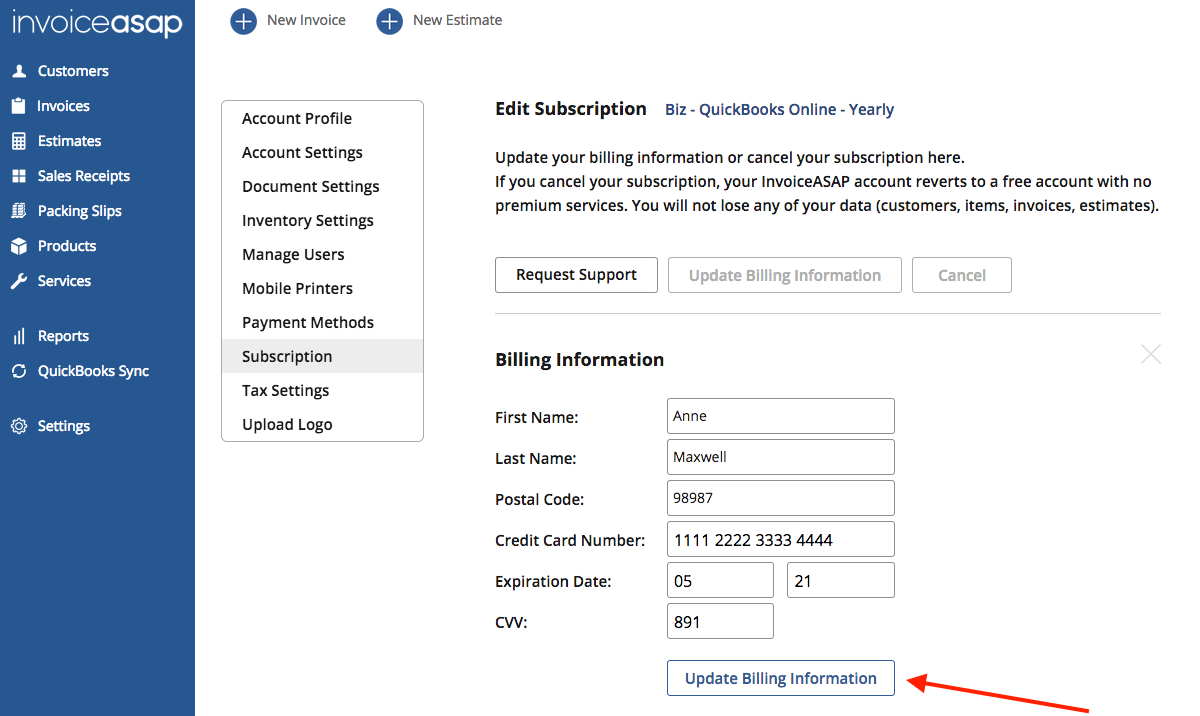1200x716 pixels.
Task: Click the Invoices clipboard icon
Action: coord(18,106)
